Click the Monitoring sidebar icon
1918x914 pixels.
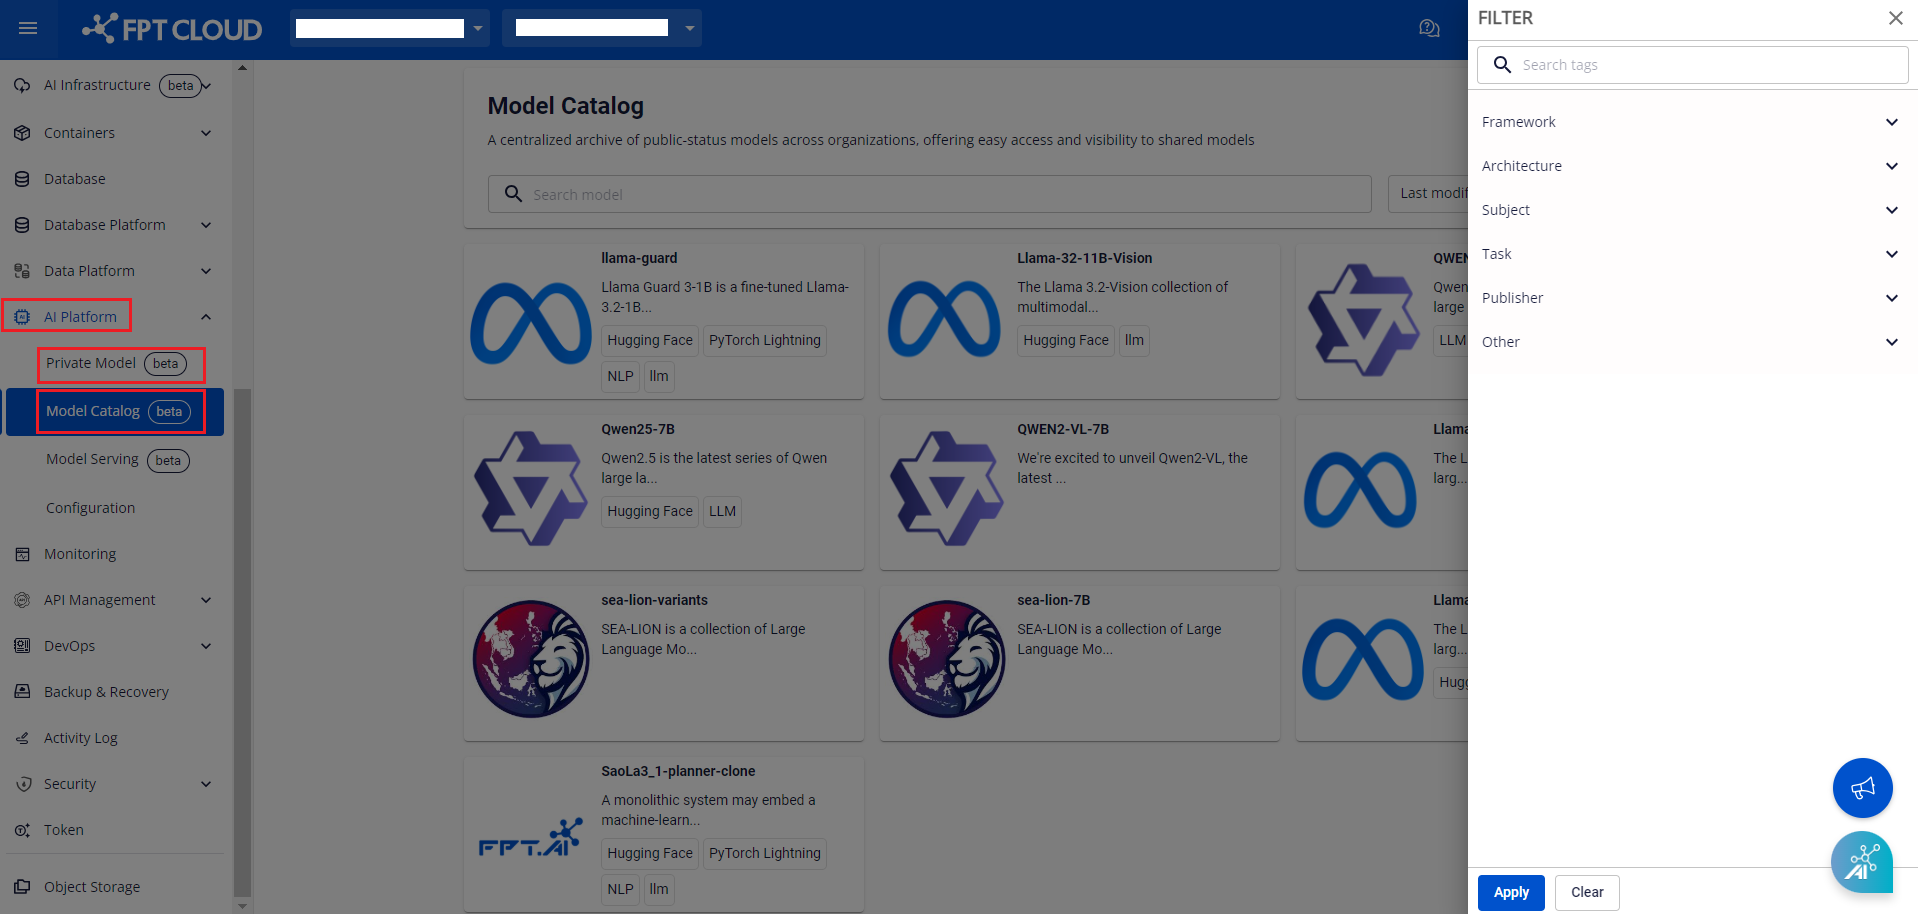[x=22, y=554]
